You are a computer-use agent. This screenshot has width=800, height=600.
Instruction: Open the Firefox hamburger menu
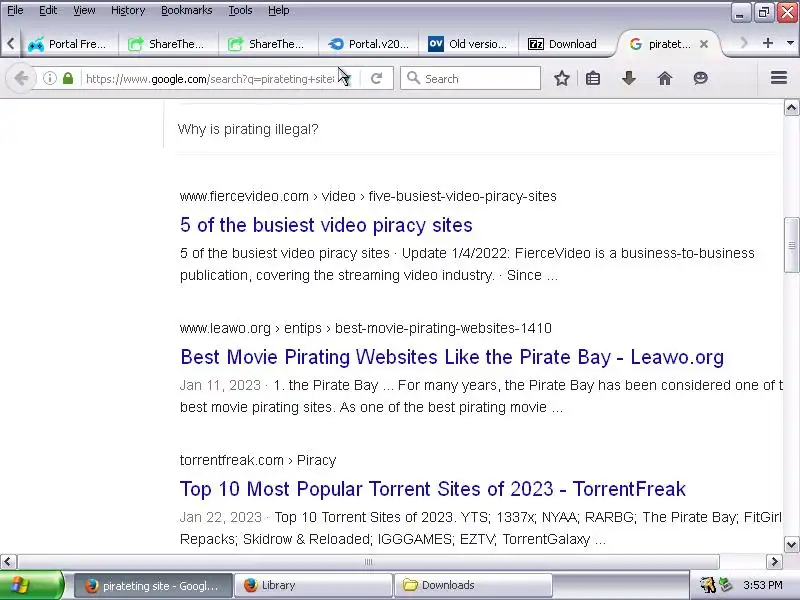pos(779,78)
